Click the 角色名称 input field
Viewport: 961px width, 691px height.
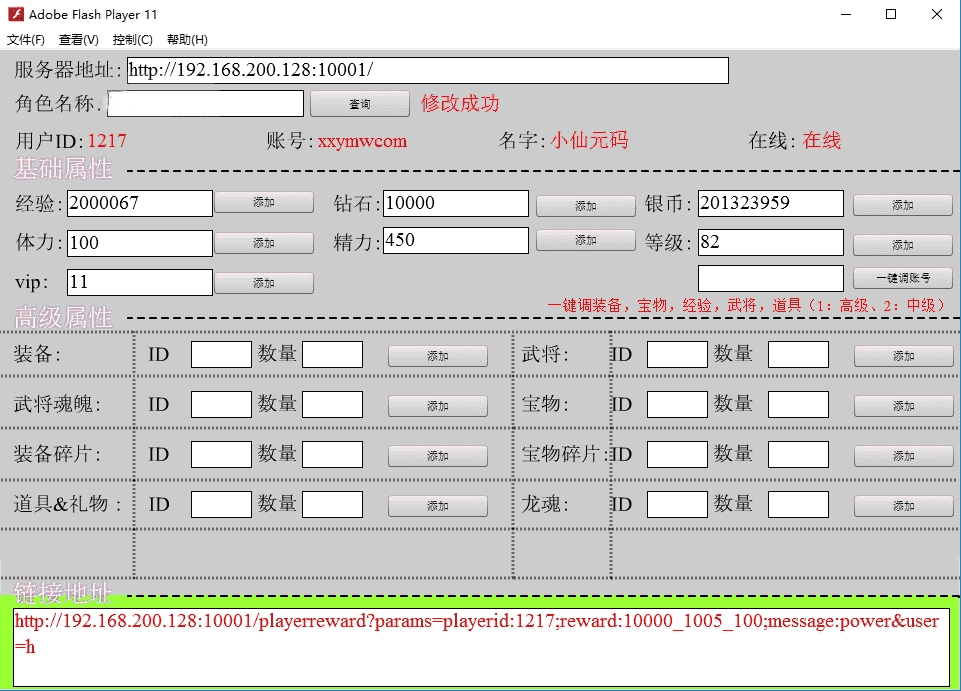click(x=205, y=104)
